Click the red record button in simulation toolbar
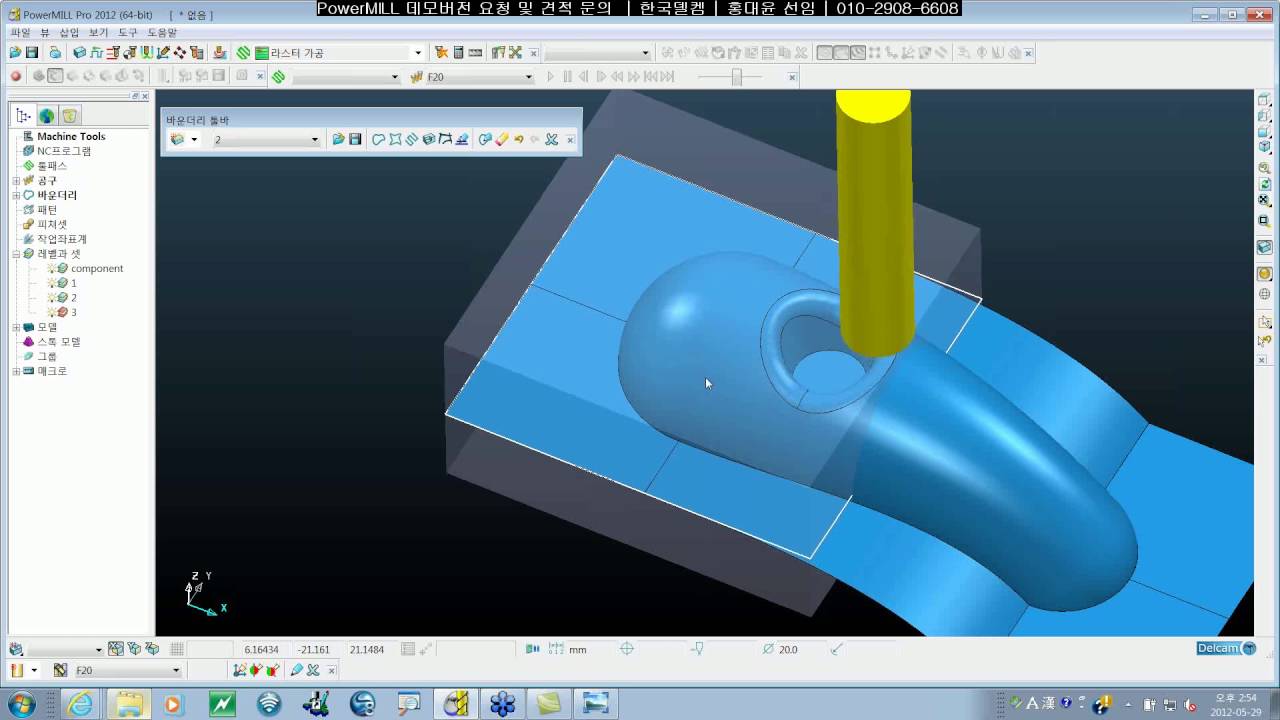 [16, 76]
